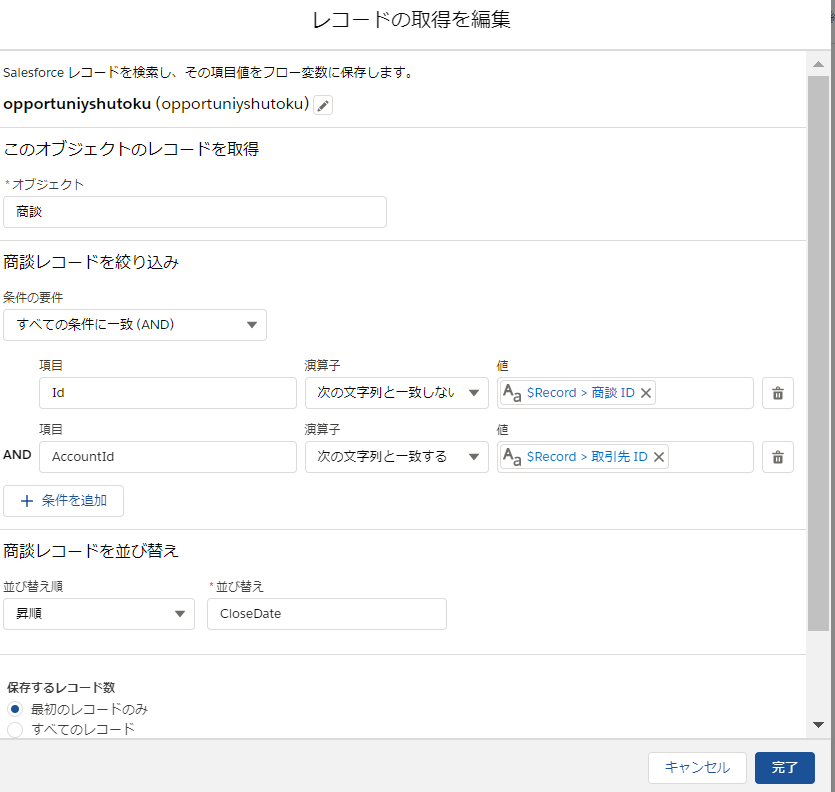The image size is (835, 792).
Task: Open the 条件の要件 dropdown
Action: 135,324
